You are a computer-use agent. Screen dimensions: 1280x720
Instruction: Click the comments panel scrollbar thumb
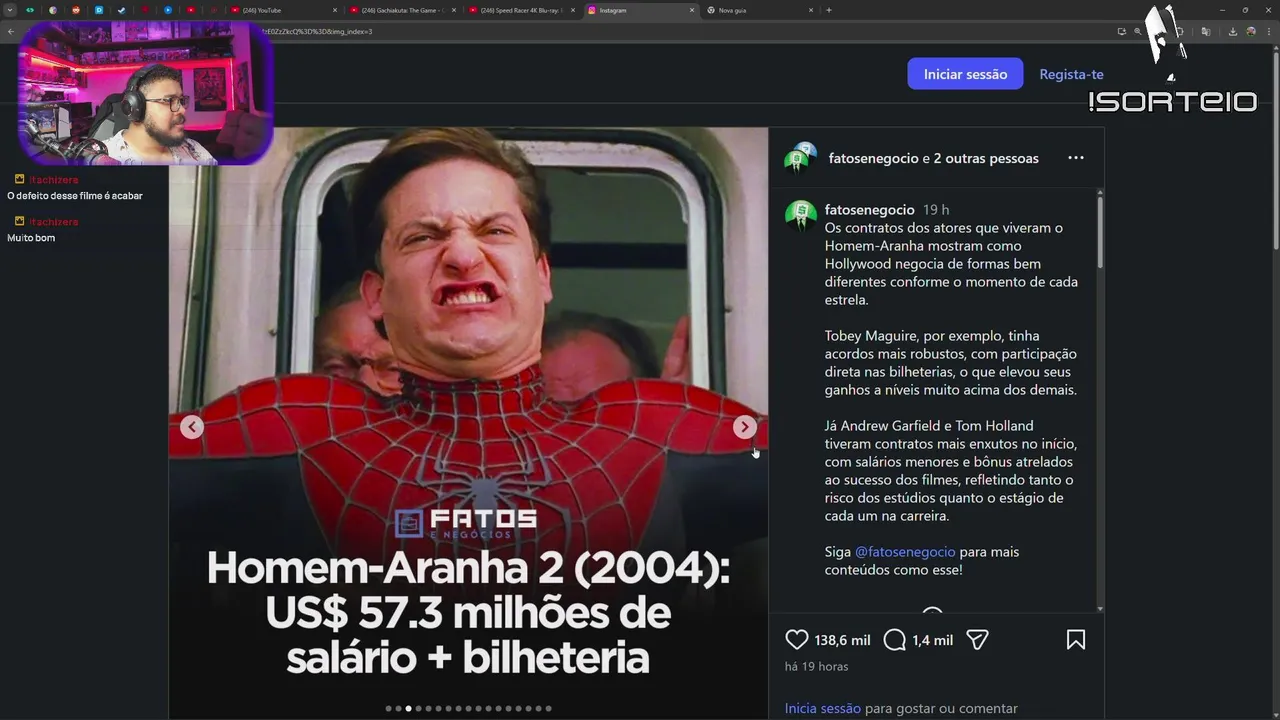(1100, 230)
